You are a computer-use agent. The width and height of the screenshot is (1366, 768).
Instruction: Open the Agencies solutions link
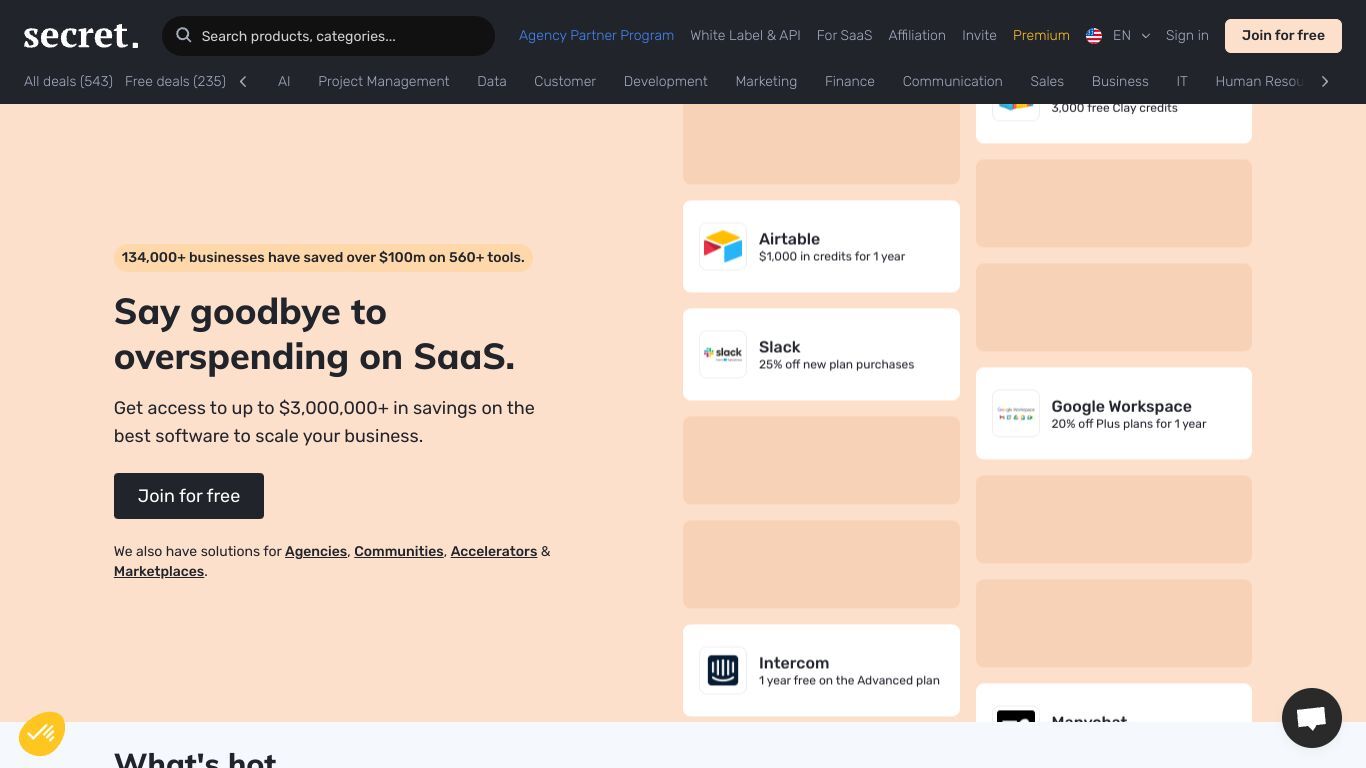[316, 551]
